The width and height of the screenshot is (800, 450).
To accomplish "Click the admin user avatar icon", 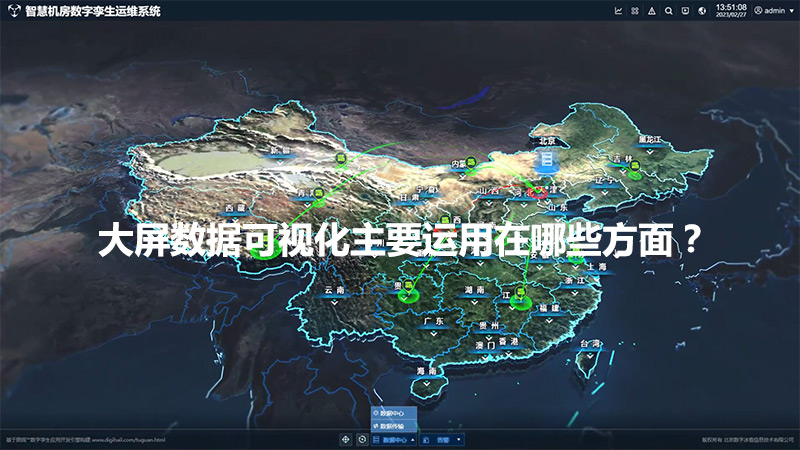I will [758, 11].
